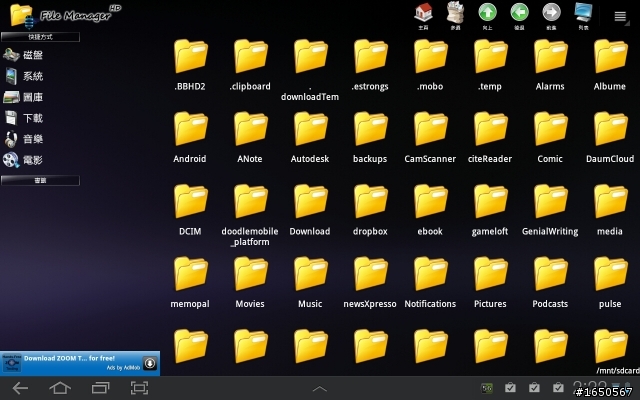Image resolution: width=640 pixels, height=400 pixels.
Task: Open the Autodesk folder
Action: (310, 137)
